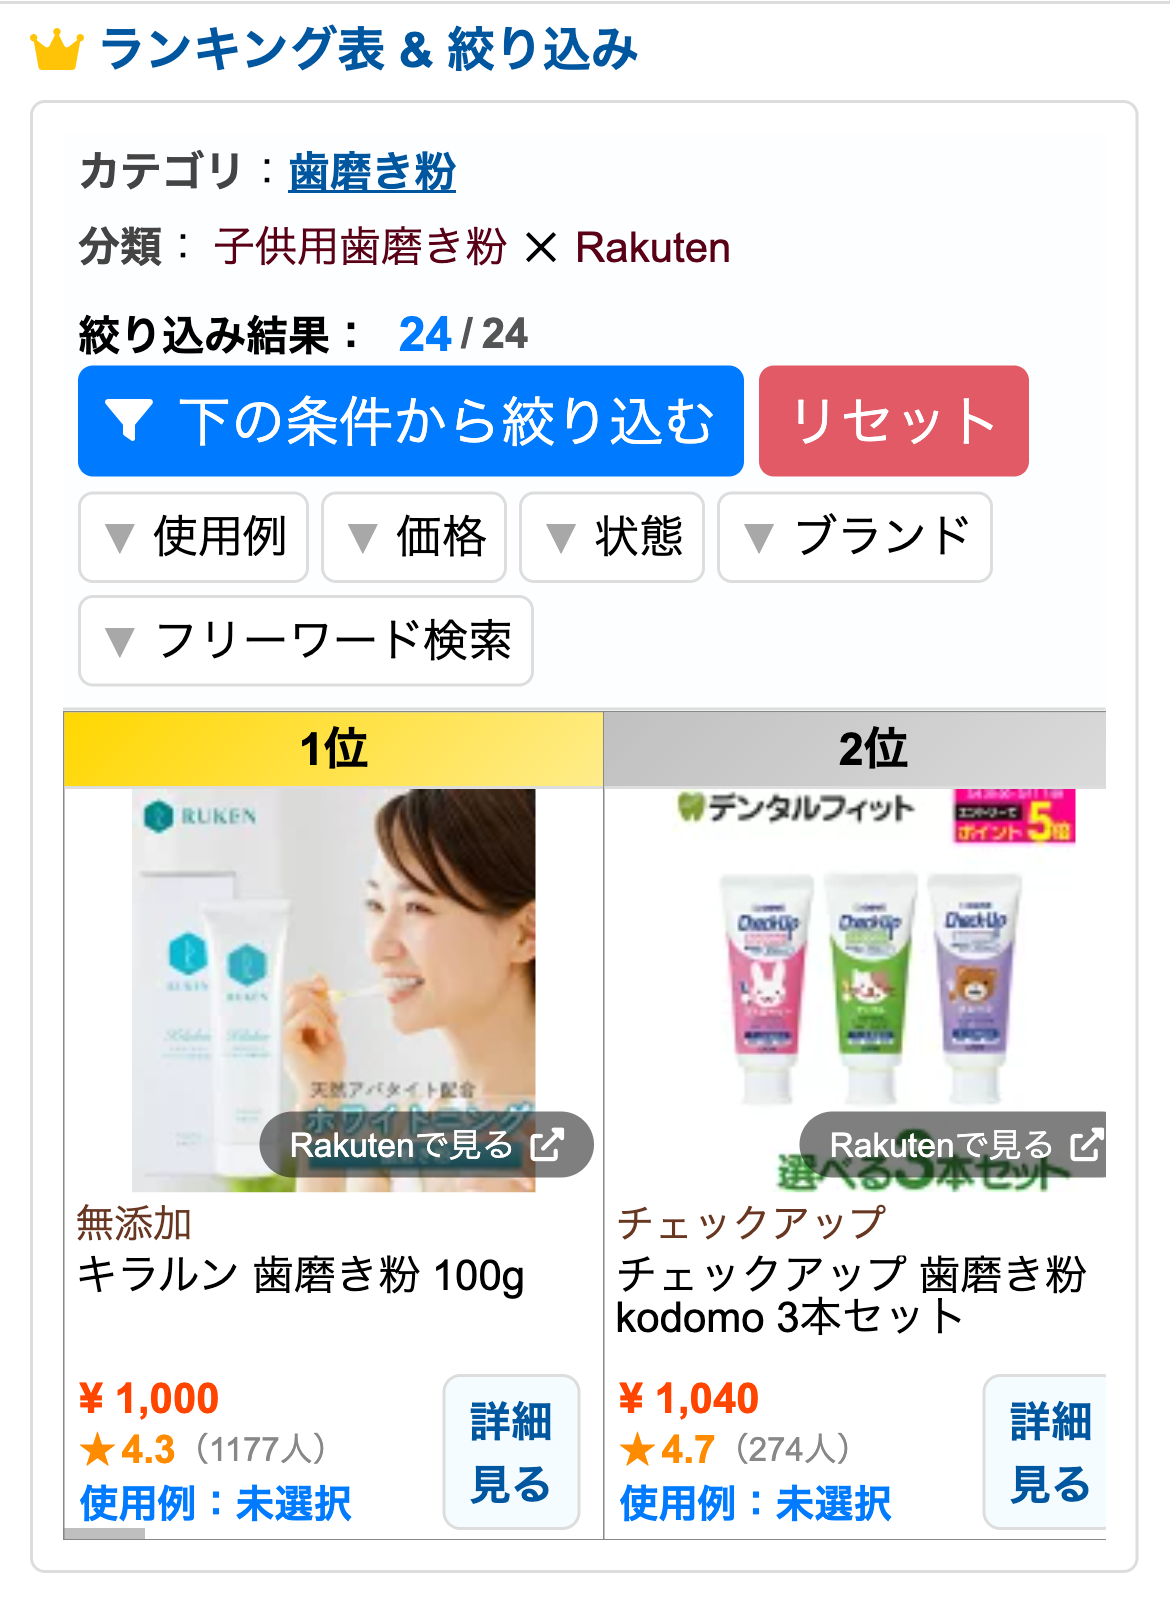The height and width of the screenshot is (1600, 1170).
Task: Expand the 価格 filter dropdown
Action: coord(414,537)
